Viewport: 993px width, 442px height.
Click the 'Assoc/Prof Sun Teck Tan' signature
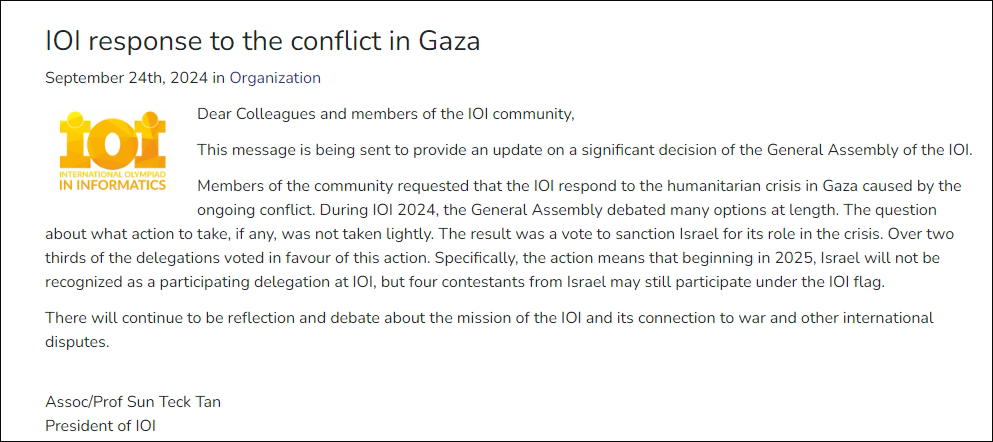(x=133, y=402)
